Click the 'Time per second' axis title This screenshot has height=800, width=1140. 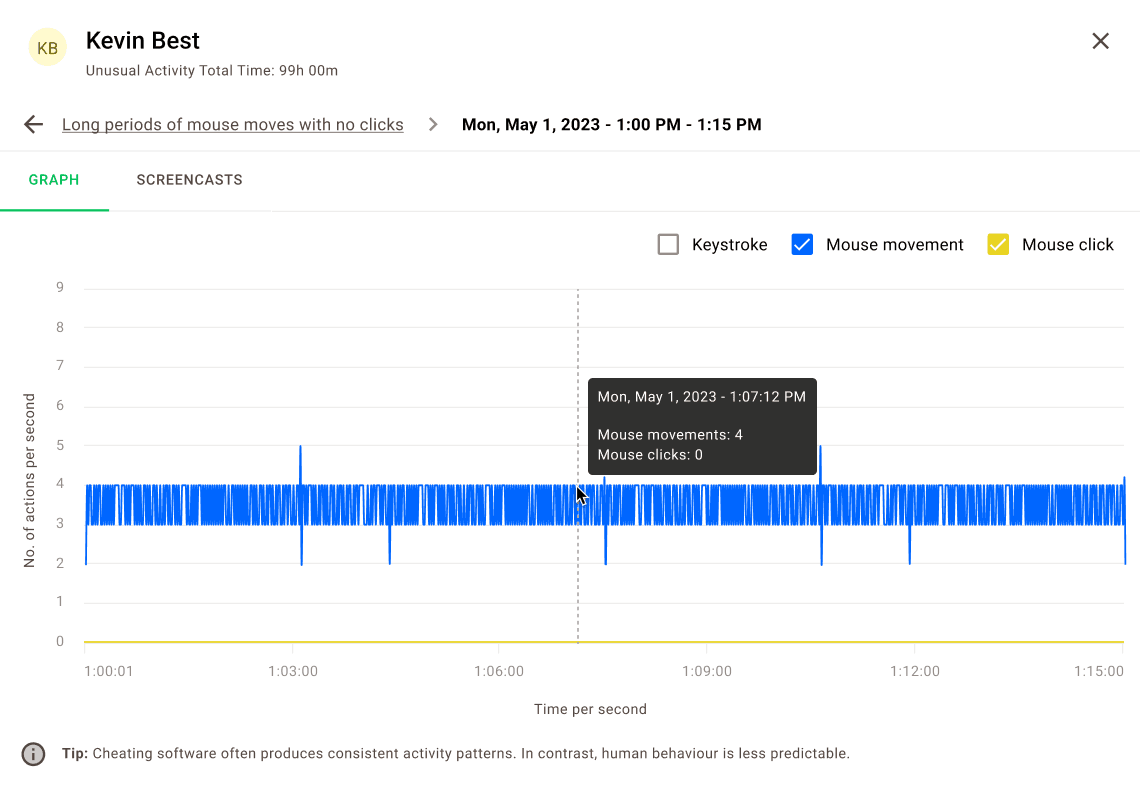590,709
